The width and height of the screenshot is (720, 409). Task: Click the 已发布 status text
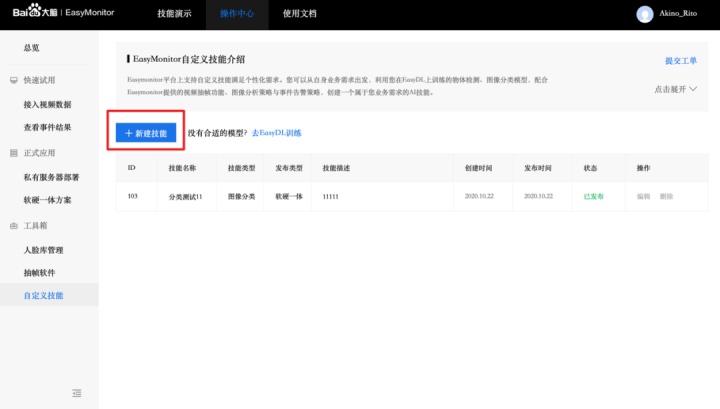point(594,196)
